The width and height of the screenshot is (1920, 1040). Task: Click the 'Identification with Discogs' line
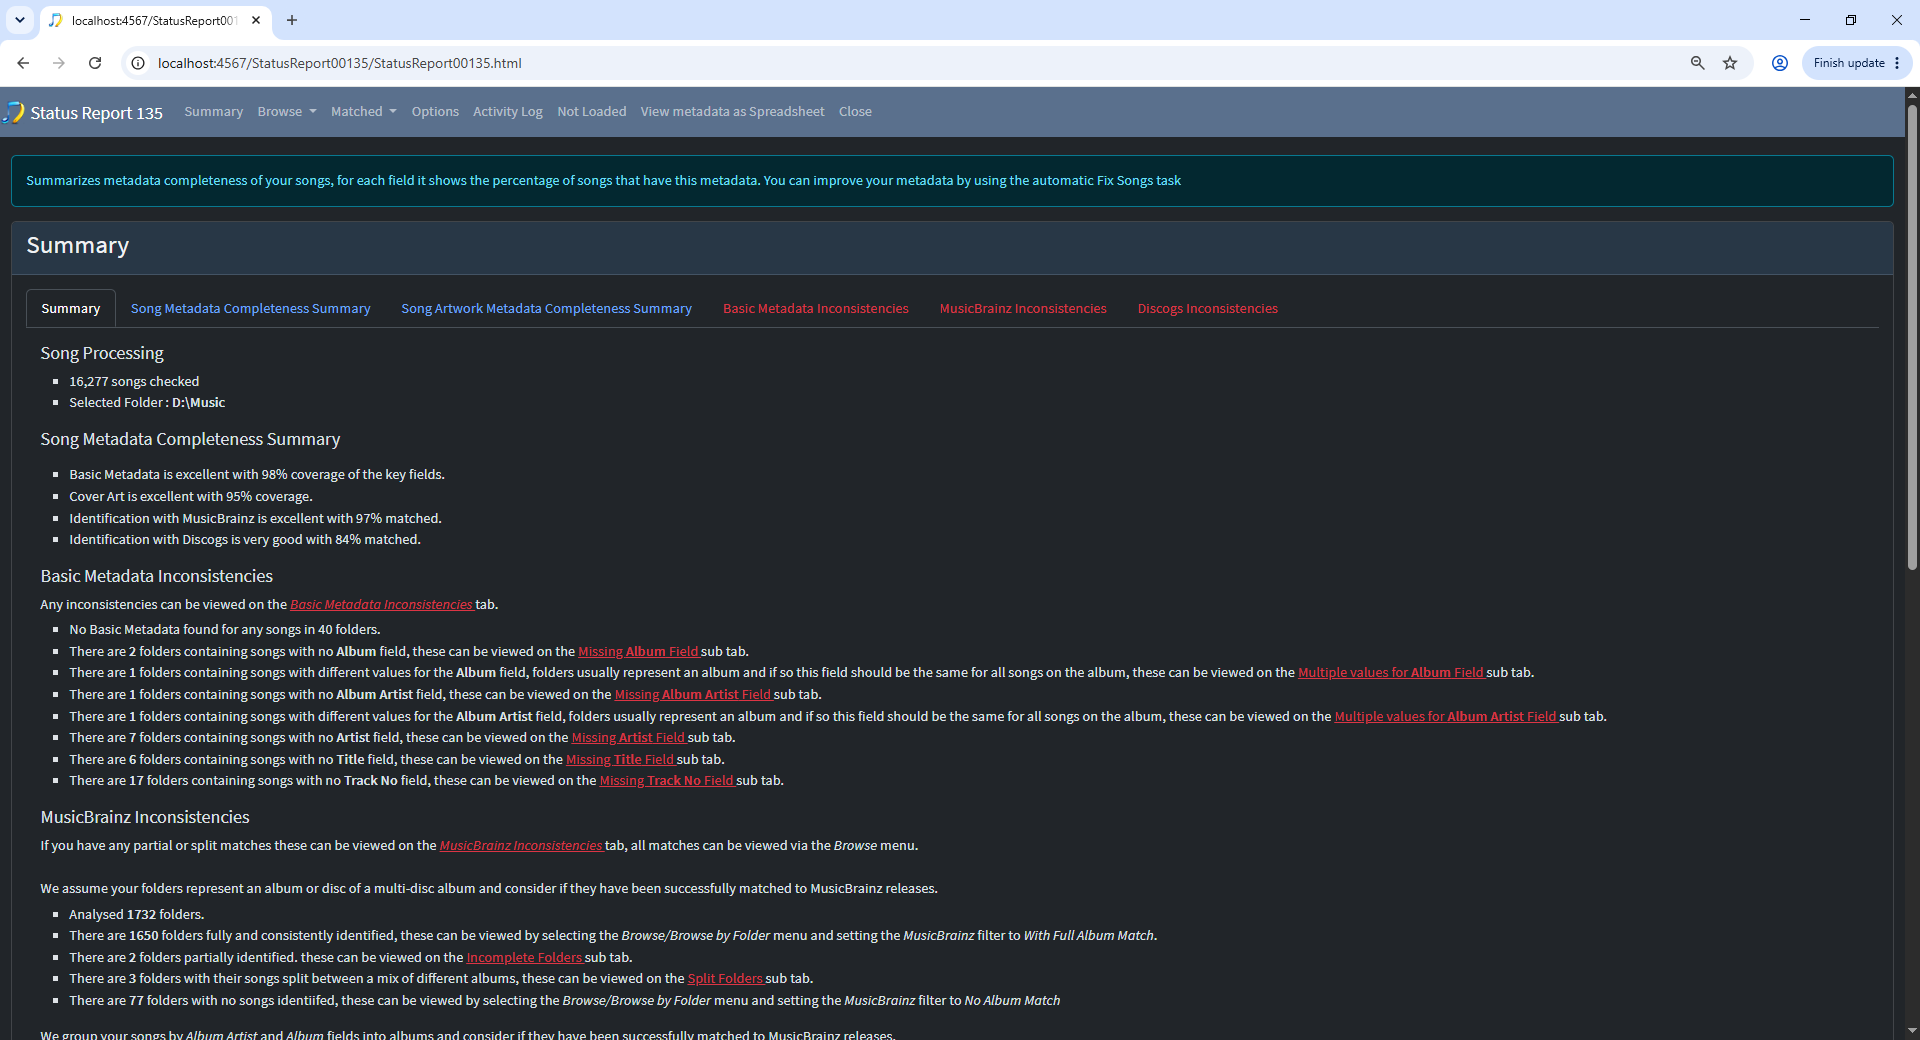[x=245, y=540]
